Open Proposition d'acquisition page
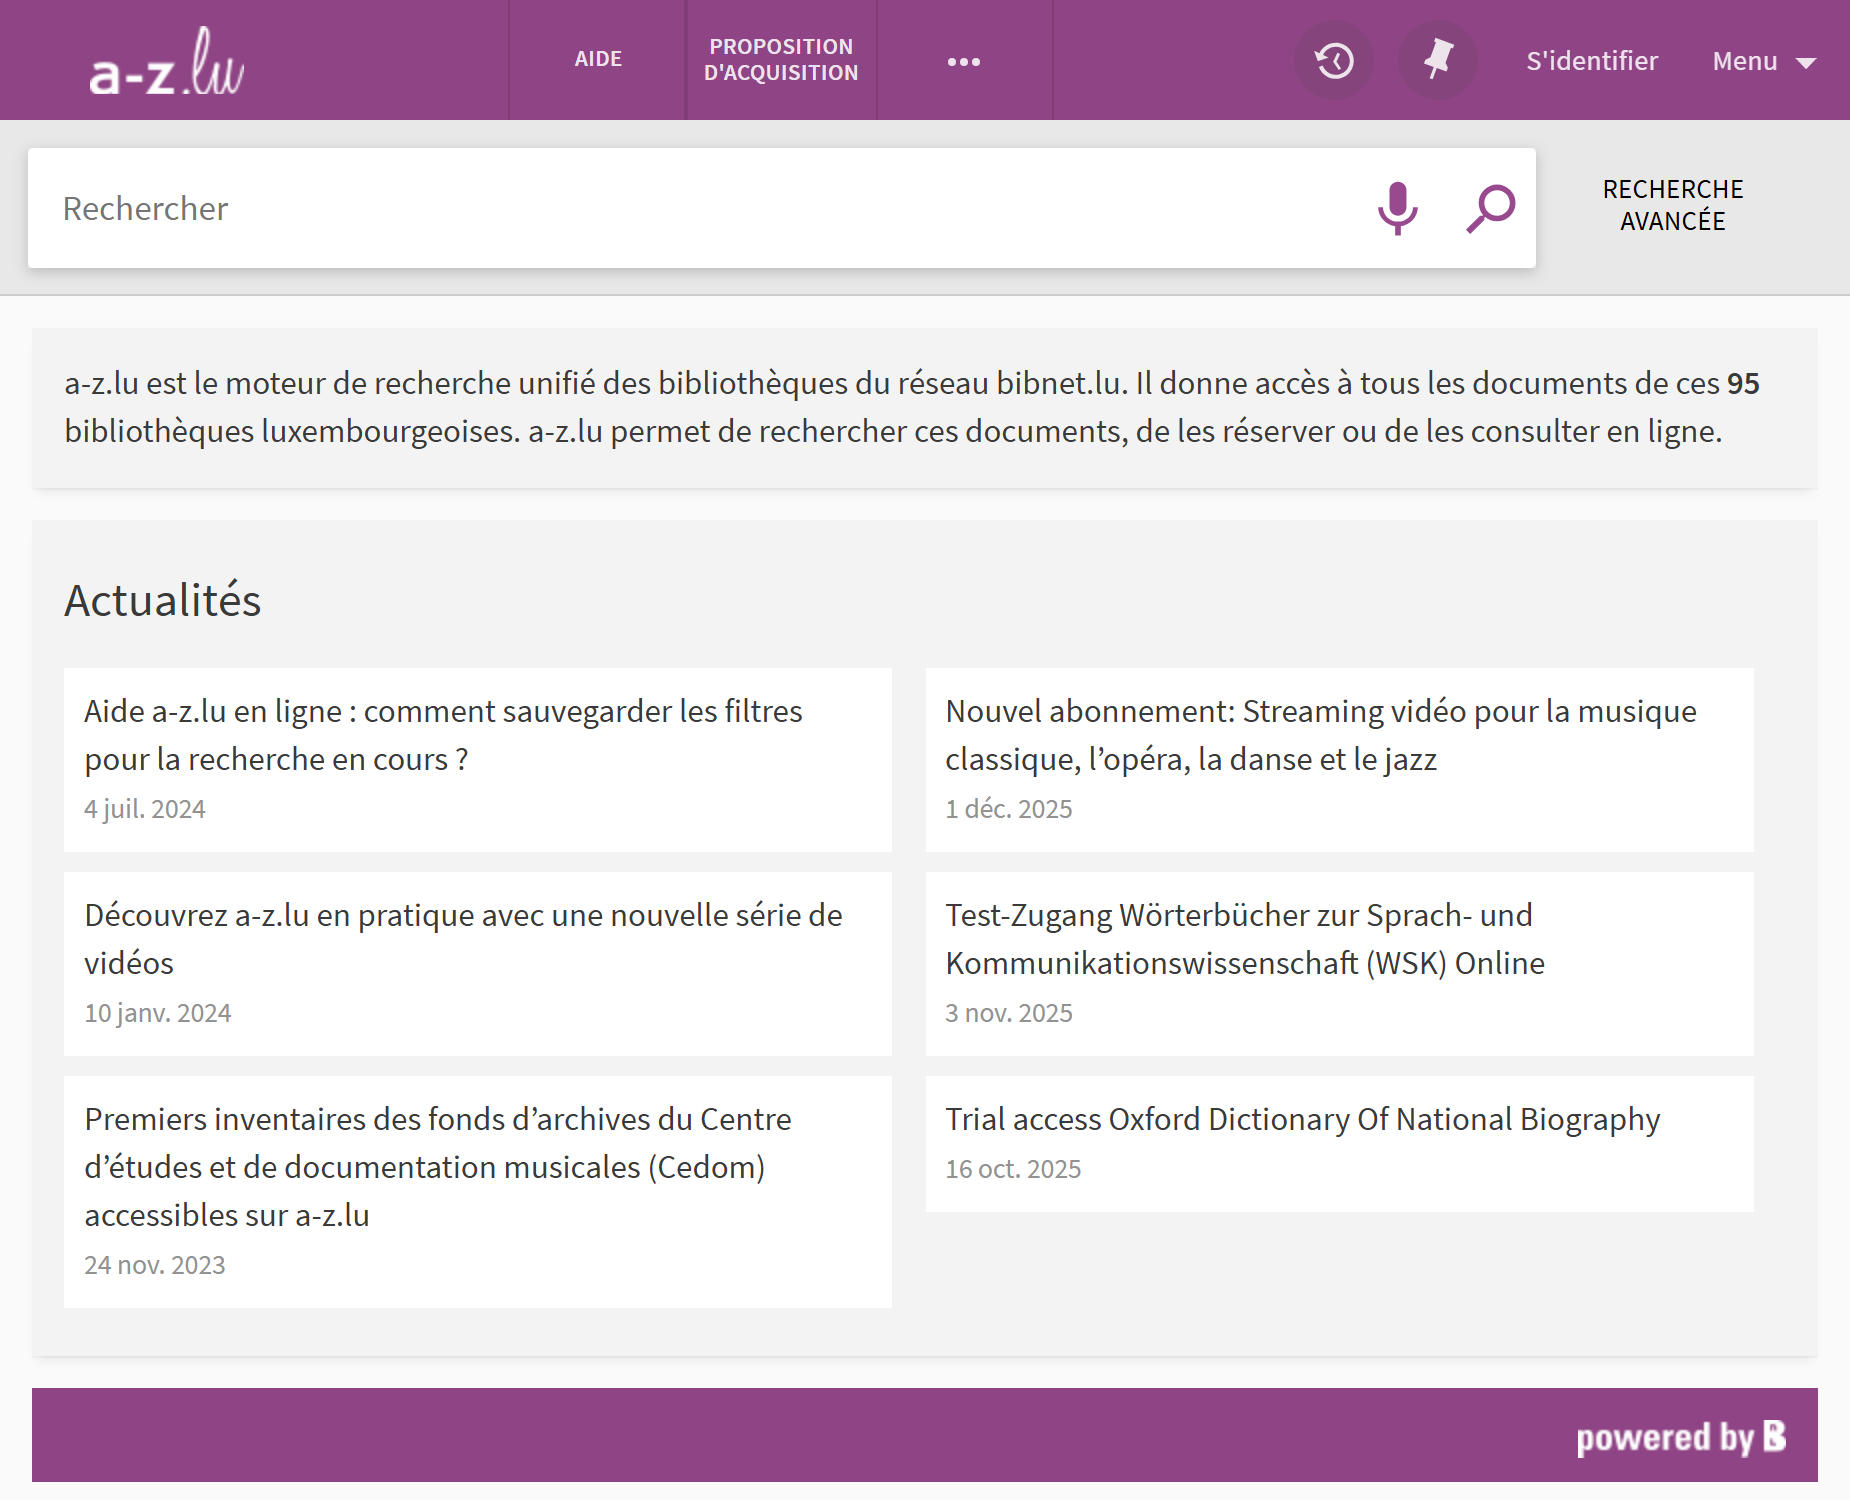Viewport: 1850px width, 1500px height. click(781, 60)
